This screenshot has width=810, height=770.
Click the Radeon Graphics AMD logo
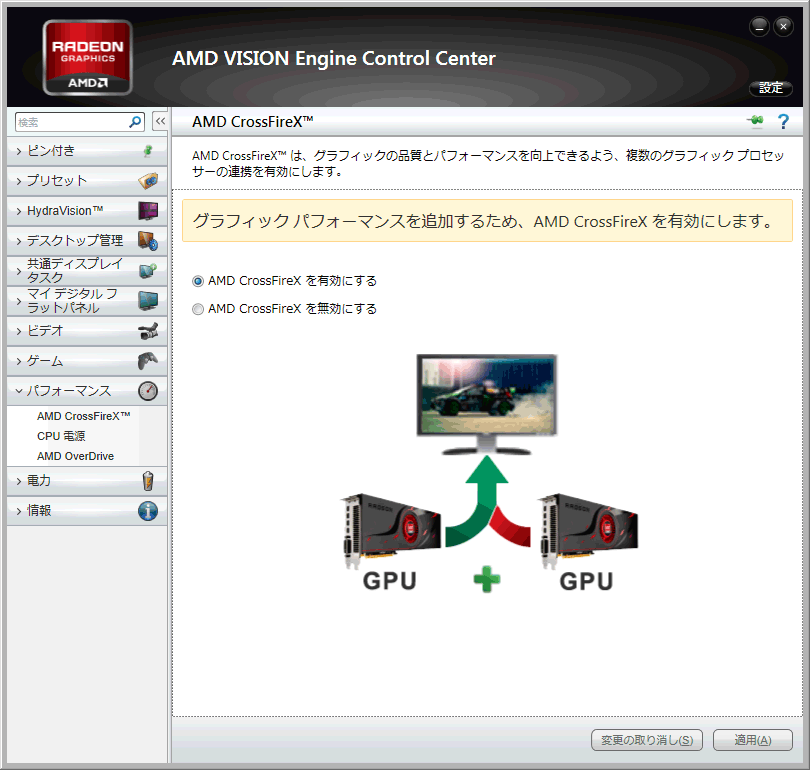tap(87, 57)
